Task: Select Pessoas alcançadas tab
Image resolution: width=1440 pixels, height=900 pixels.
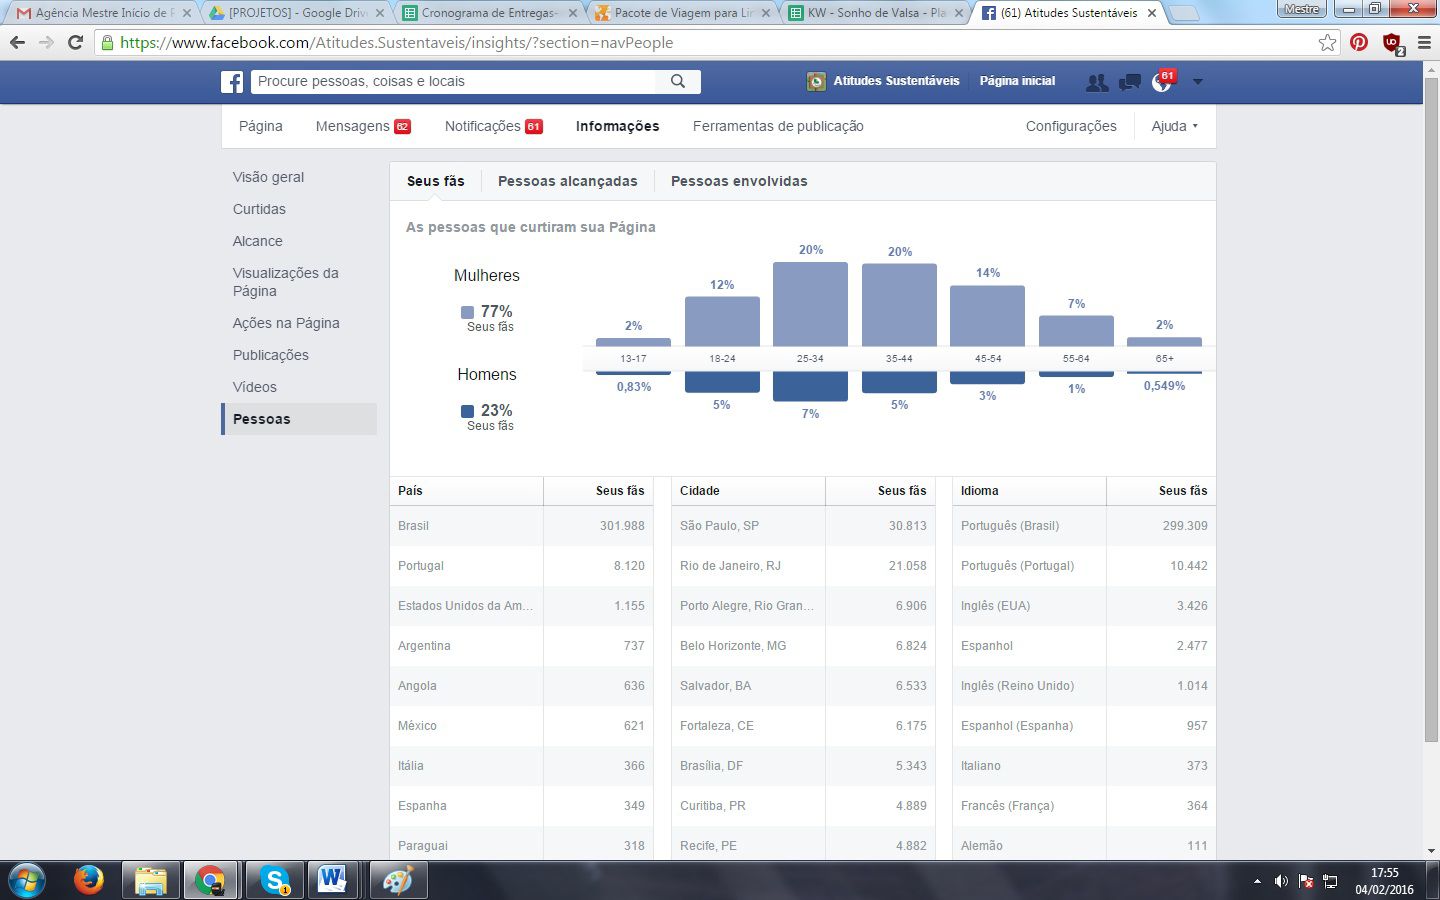Action: tap(568, 181)
